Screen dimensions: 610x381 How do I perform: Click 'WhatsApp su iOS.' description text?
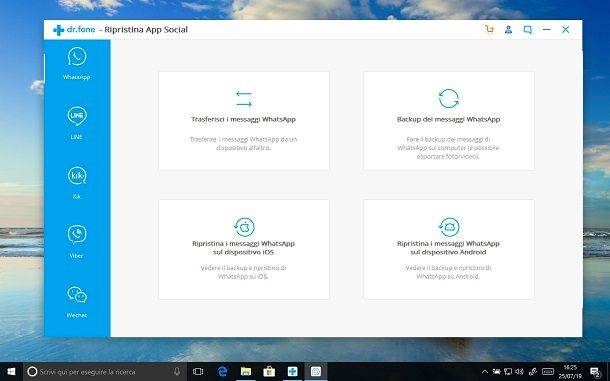(243, 277)
